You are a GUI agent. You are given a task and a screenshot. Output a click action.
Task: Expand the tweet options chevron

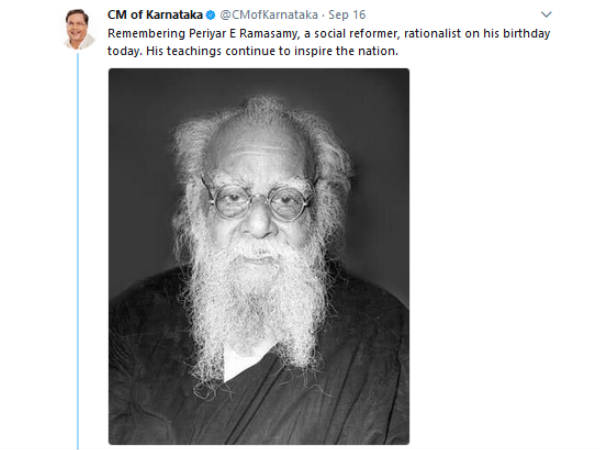(x=546, y=15)
